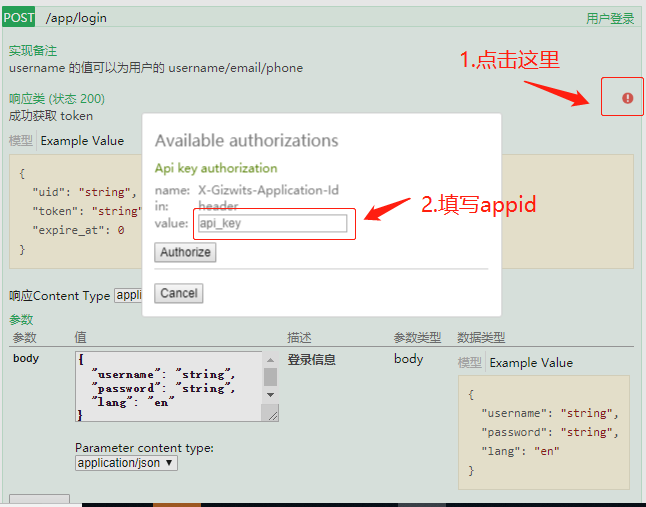Click the 用户登录 link on the right
This screenshot has height=507, width=646.
609,18
